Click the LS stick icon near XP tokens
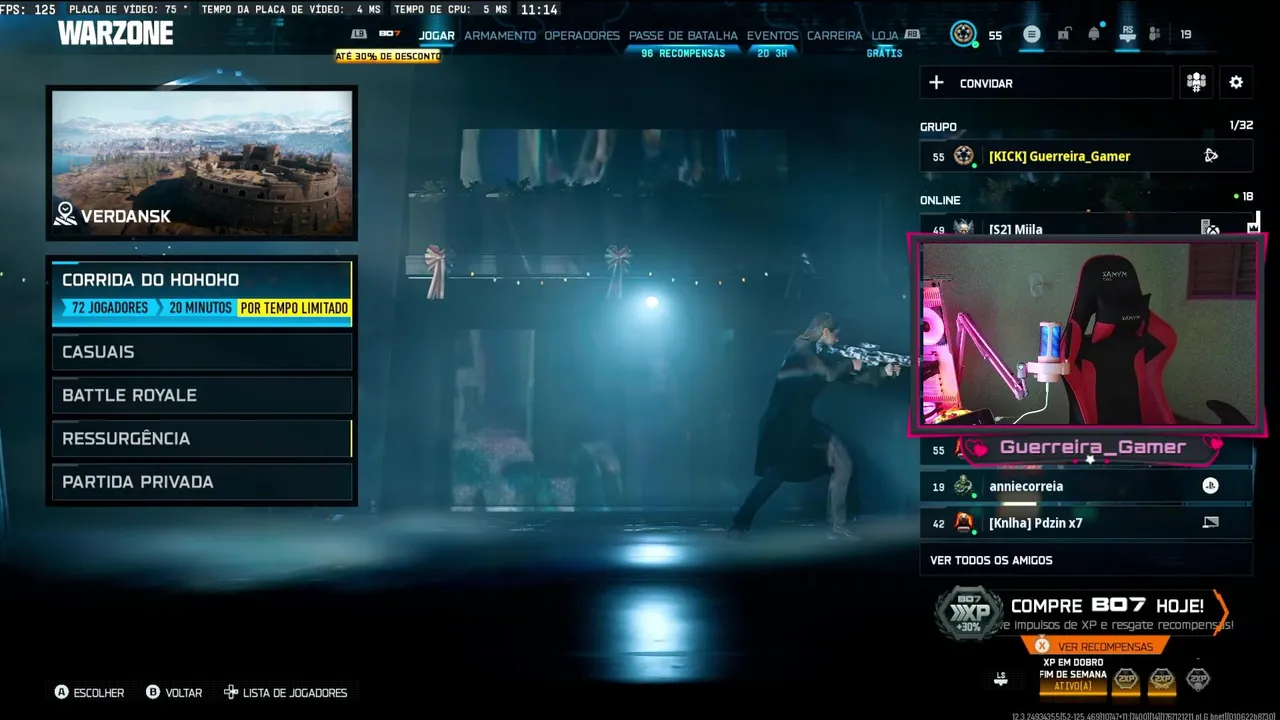Viewport: 1280px width, 720px height. [1001, 679]
